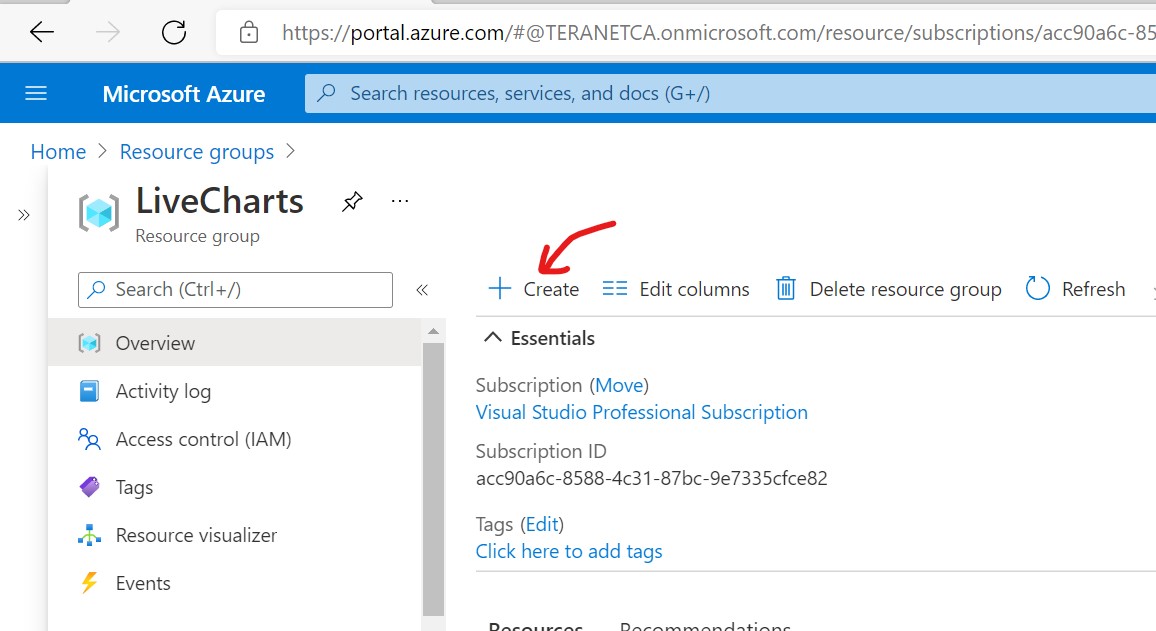This screenshot has width=1156, height=631.
Task: Collapse the resource menu with double left chevron
Action: 422,290
